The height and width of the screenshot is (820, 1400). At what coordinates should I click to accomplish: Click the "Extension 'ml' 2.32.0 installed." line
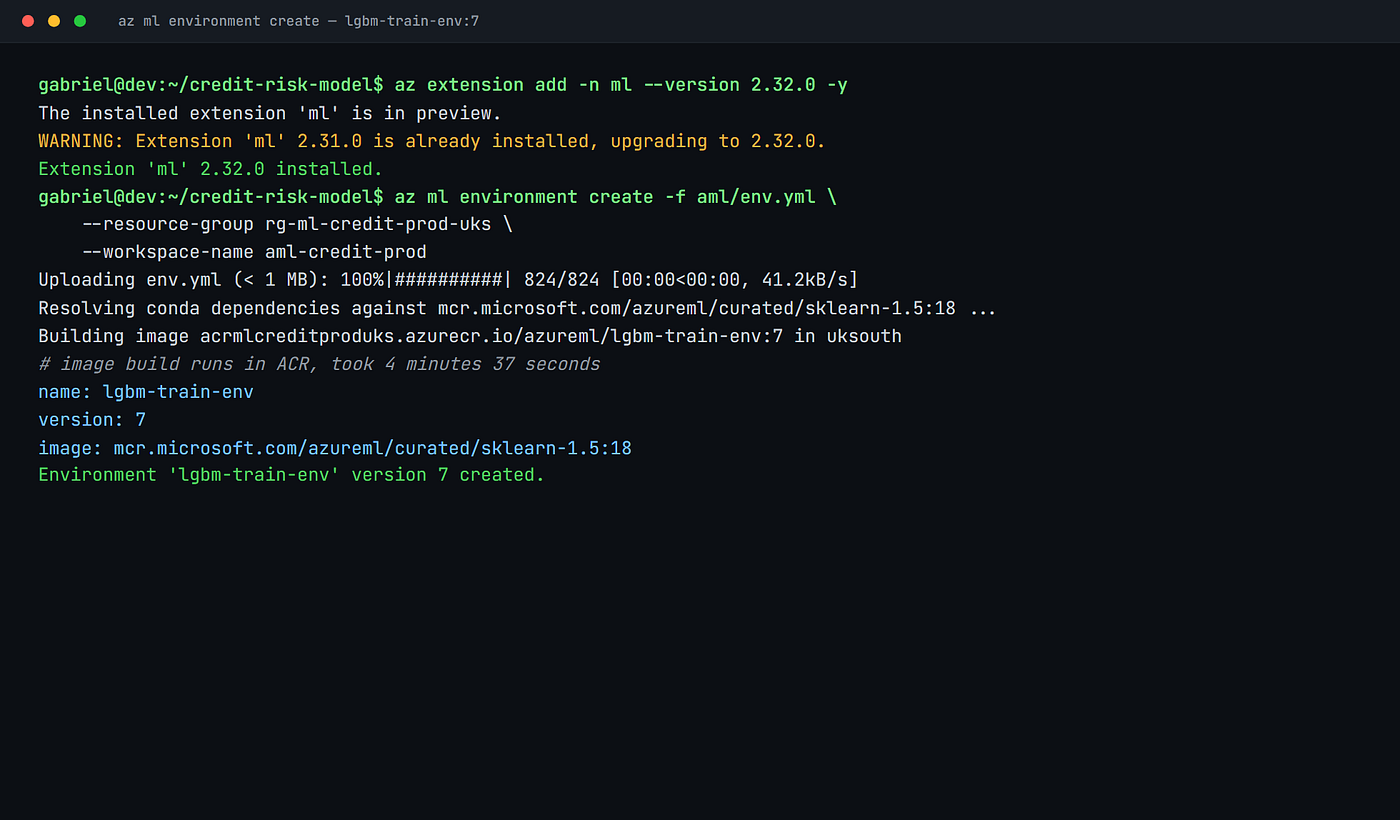tap(211, 169)
